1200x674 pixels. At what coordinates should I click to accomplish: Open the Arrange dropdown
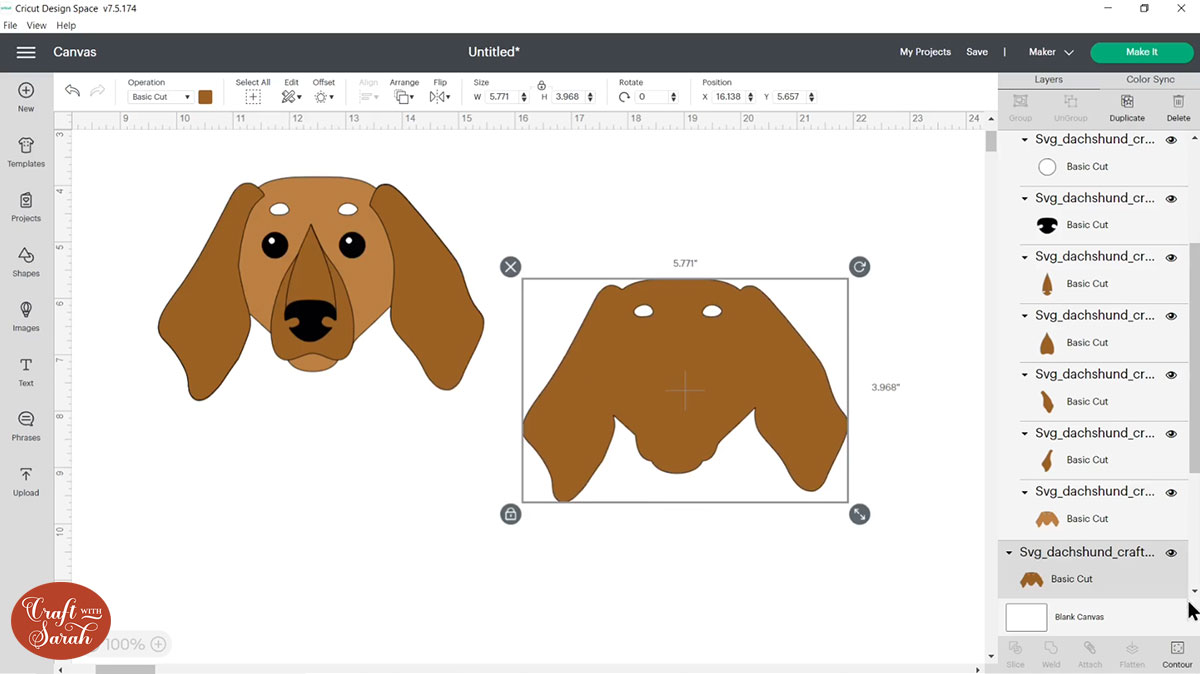(404, 97)
